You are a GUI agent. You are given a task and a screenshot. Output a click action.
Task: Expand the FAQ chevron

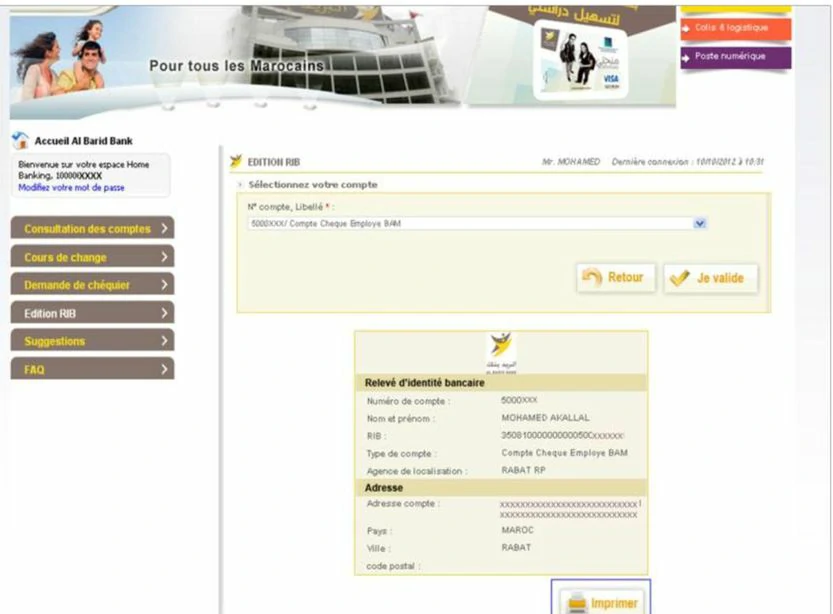tap(164, 369)
